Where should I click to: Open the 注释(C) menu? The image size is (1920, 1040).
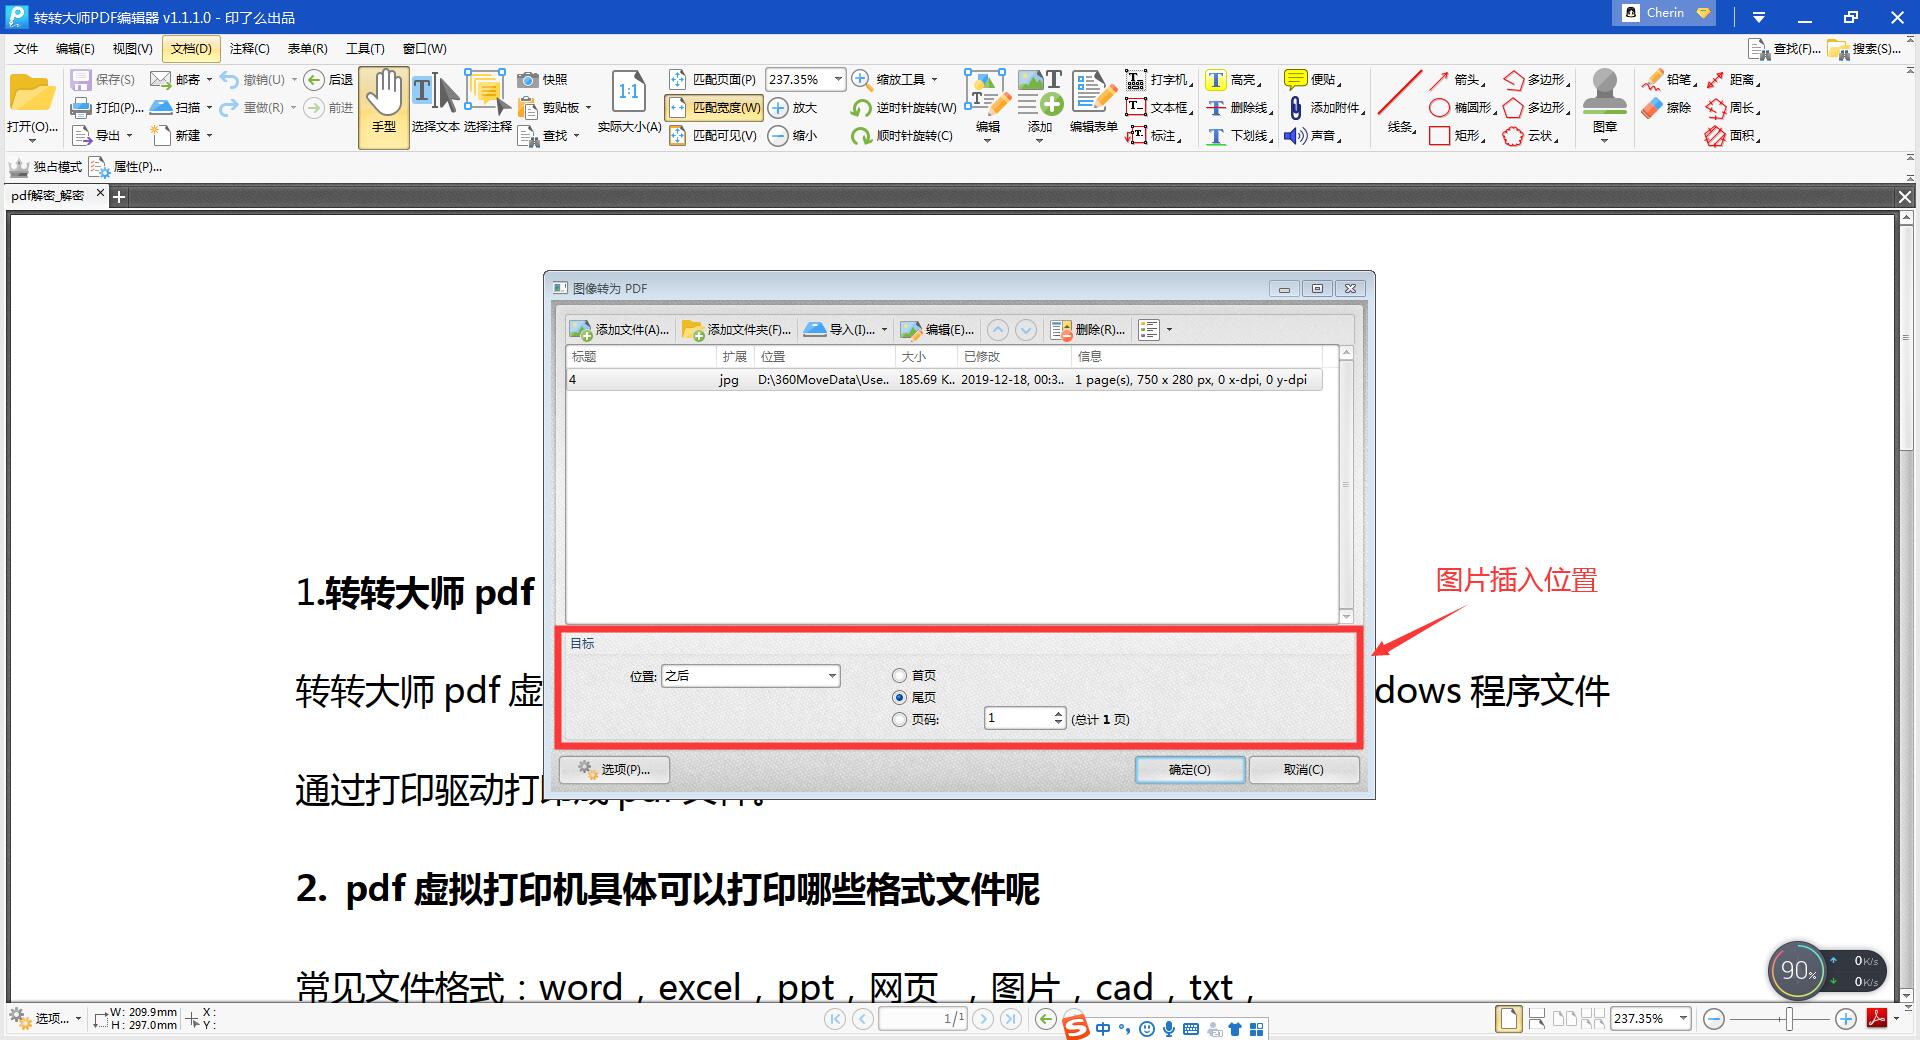point(250,48)
